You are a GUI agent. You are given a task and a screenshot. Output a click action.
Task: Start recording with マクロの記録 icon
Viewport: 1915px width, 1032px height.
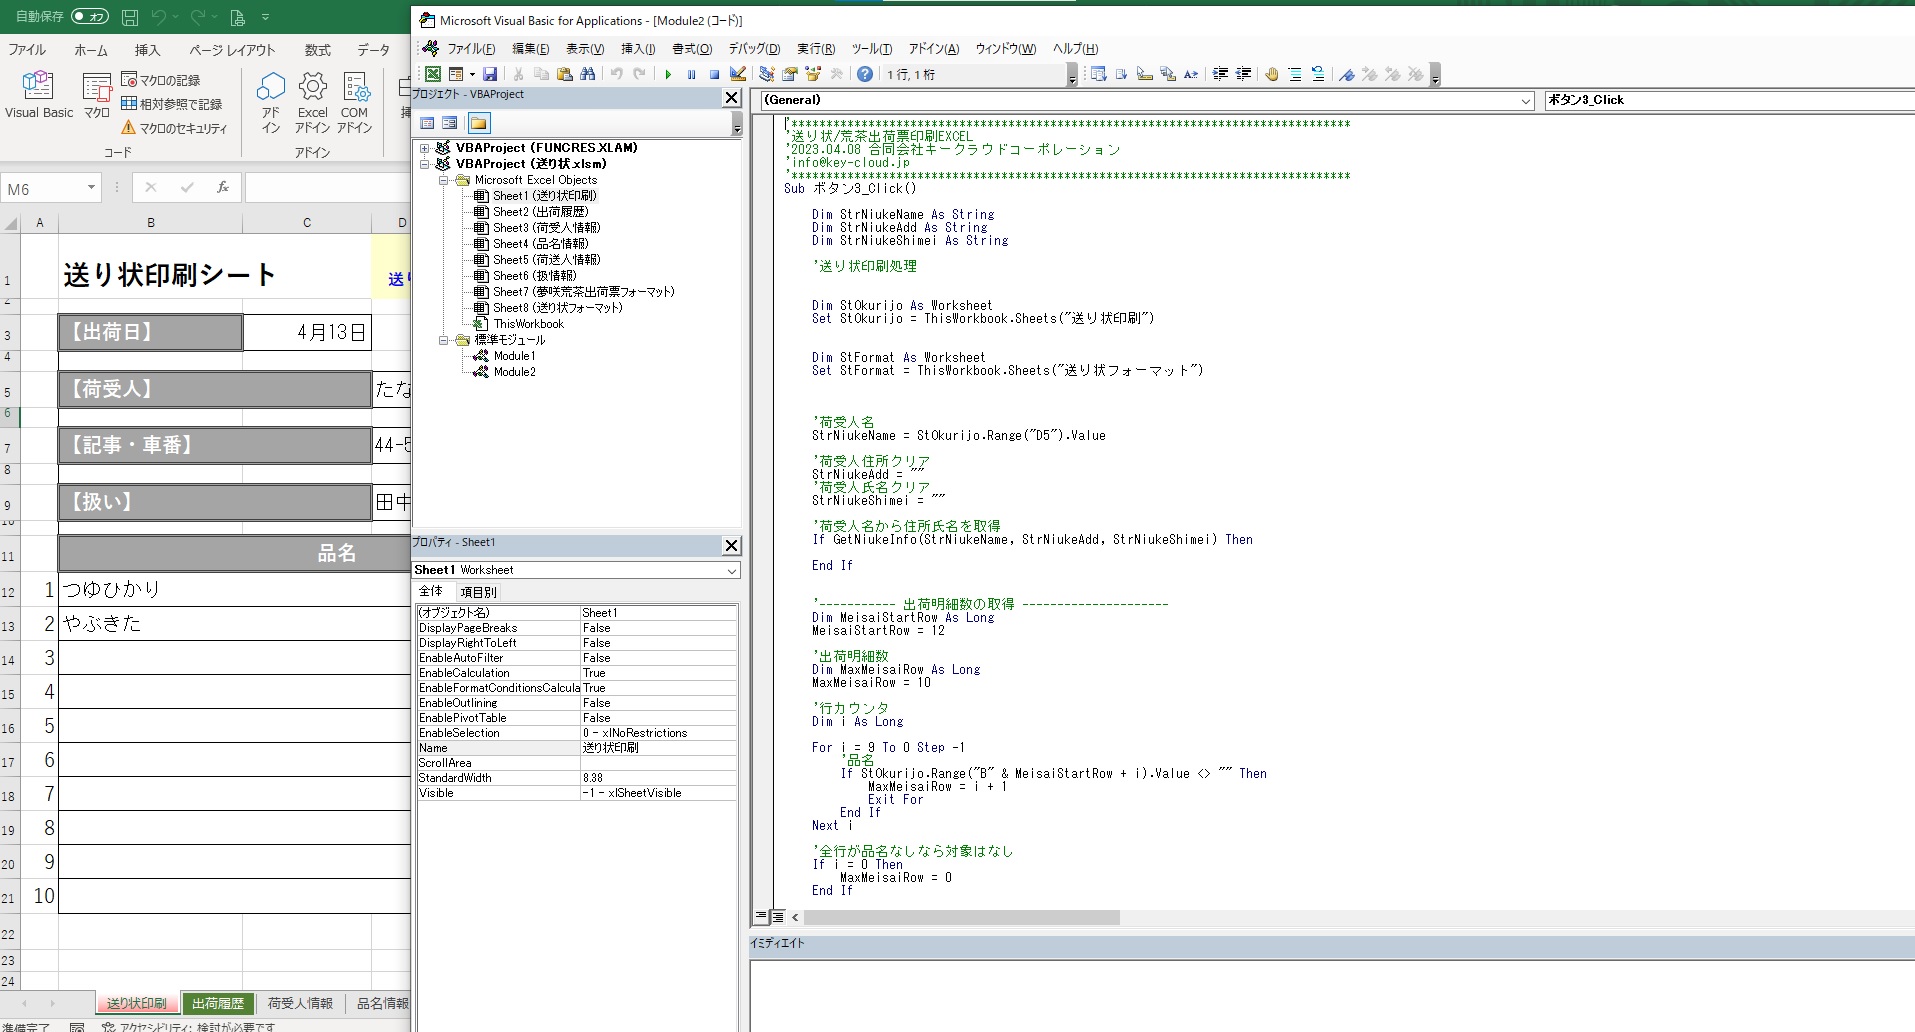[163, 81]
